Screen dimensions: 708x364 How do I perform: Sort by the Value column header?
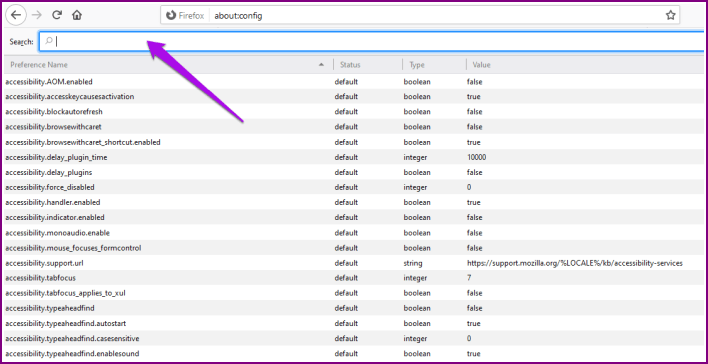click(585, 65)
